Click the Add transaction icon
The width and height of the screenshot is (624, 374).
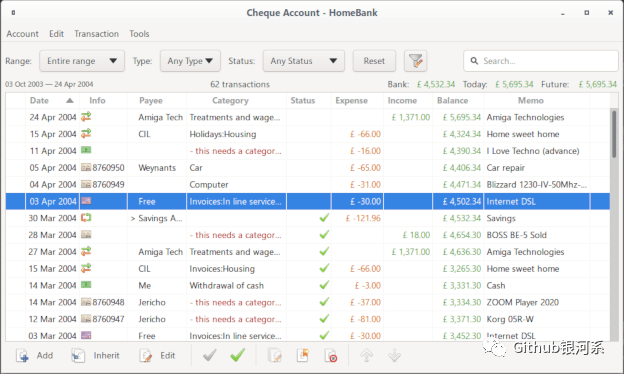coord(22,355)
